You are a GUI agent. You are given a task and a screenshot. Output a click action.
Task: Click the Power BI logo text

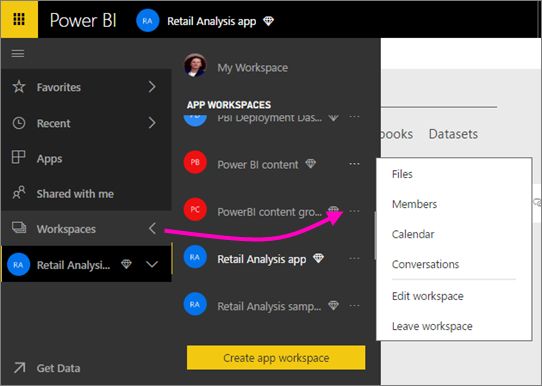(x=83, y=20)
